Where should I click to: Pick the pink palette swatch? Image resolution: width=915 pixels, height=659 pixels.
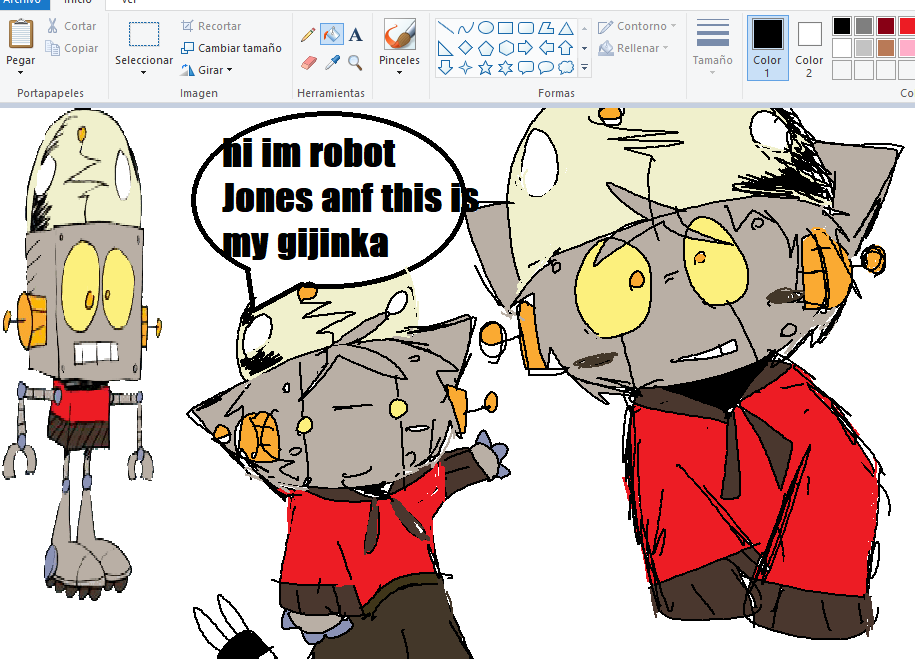906,48
